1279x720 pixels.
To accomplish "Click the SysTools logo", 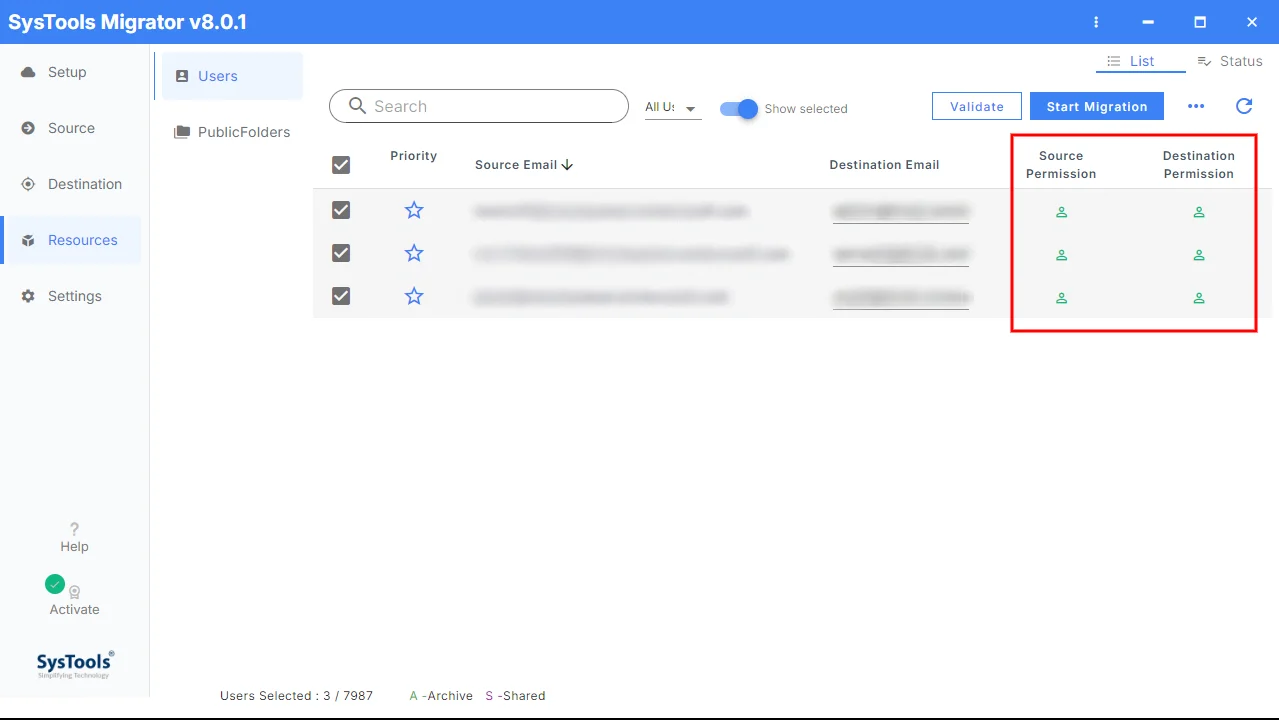I will [75, 664].
